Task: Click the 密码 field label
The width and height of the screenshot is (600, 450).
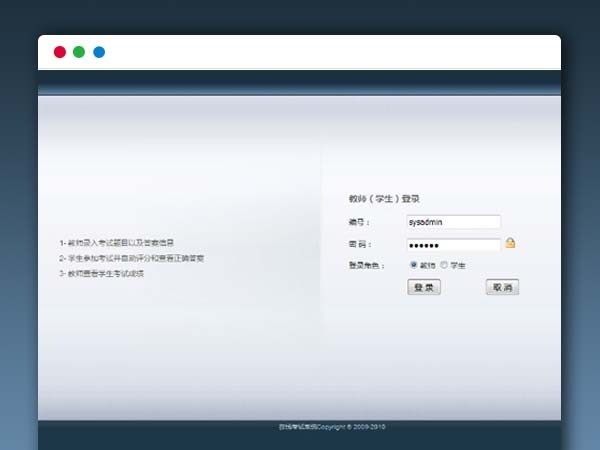Action: click(x=359, y=245)
